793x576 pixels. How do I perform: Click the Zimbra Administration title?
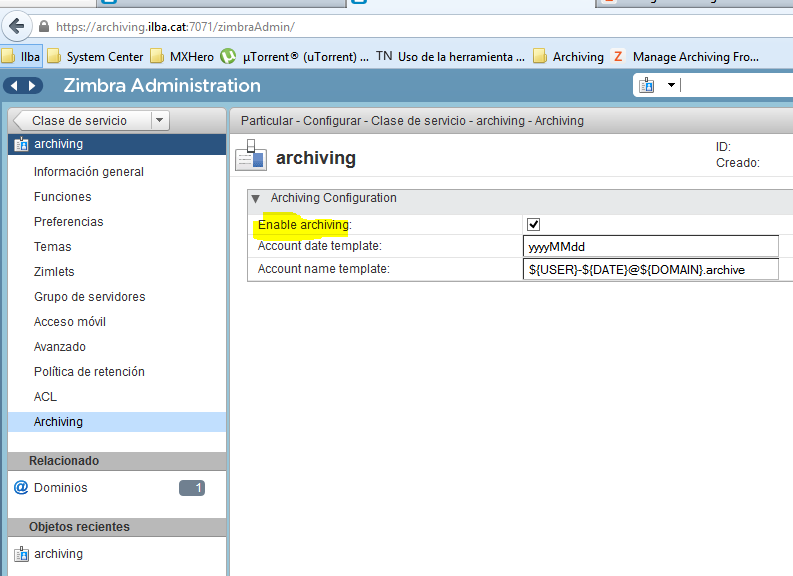pyautogui.click(x=162, y=85)
